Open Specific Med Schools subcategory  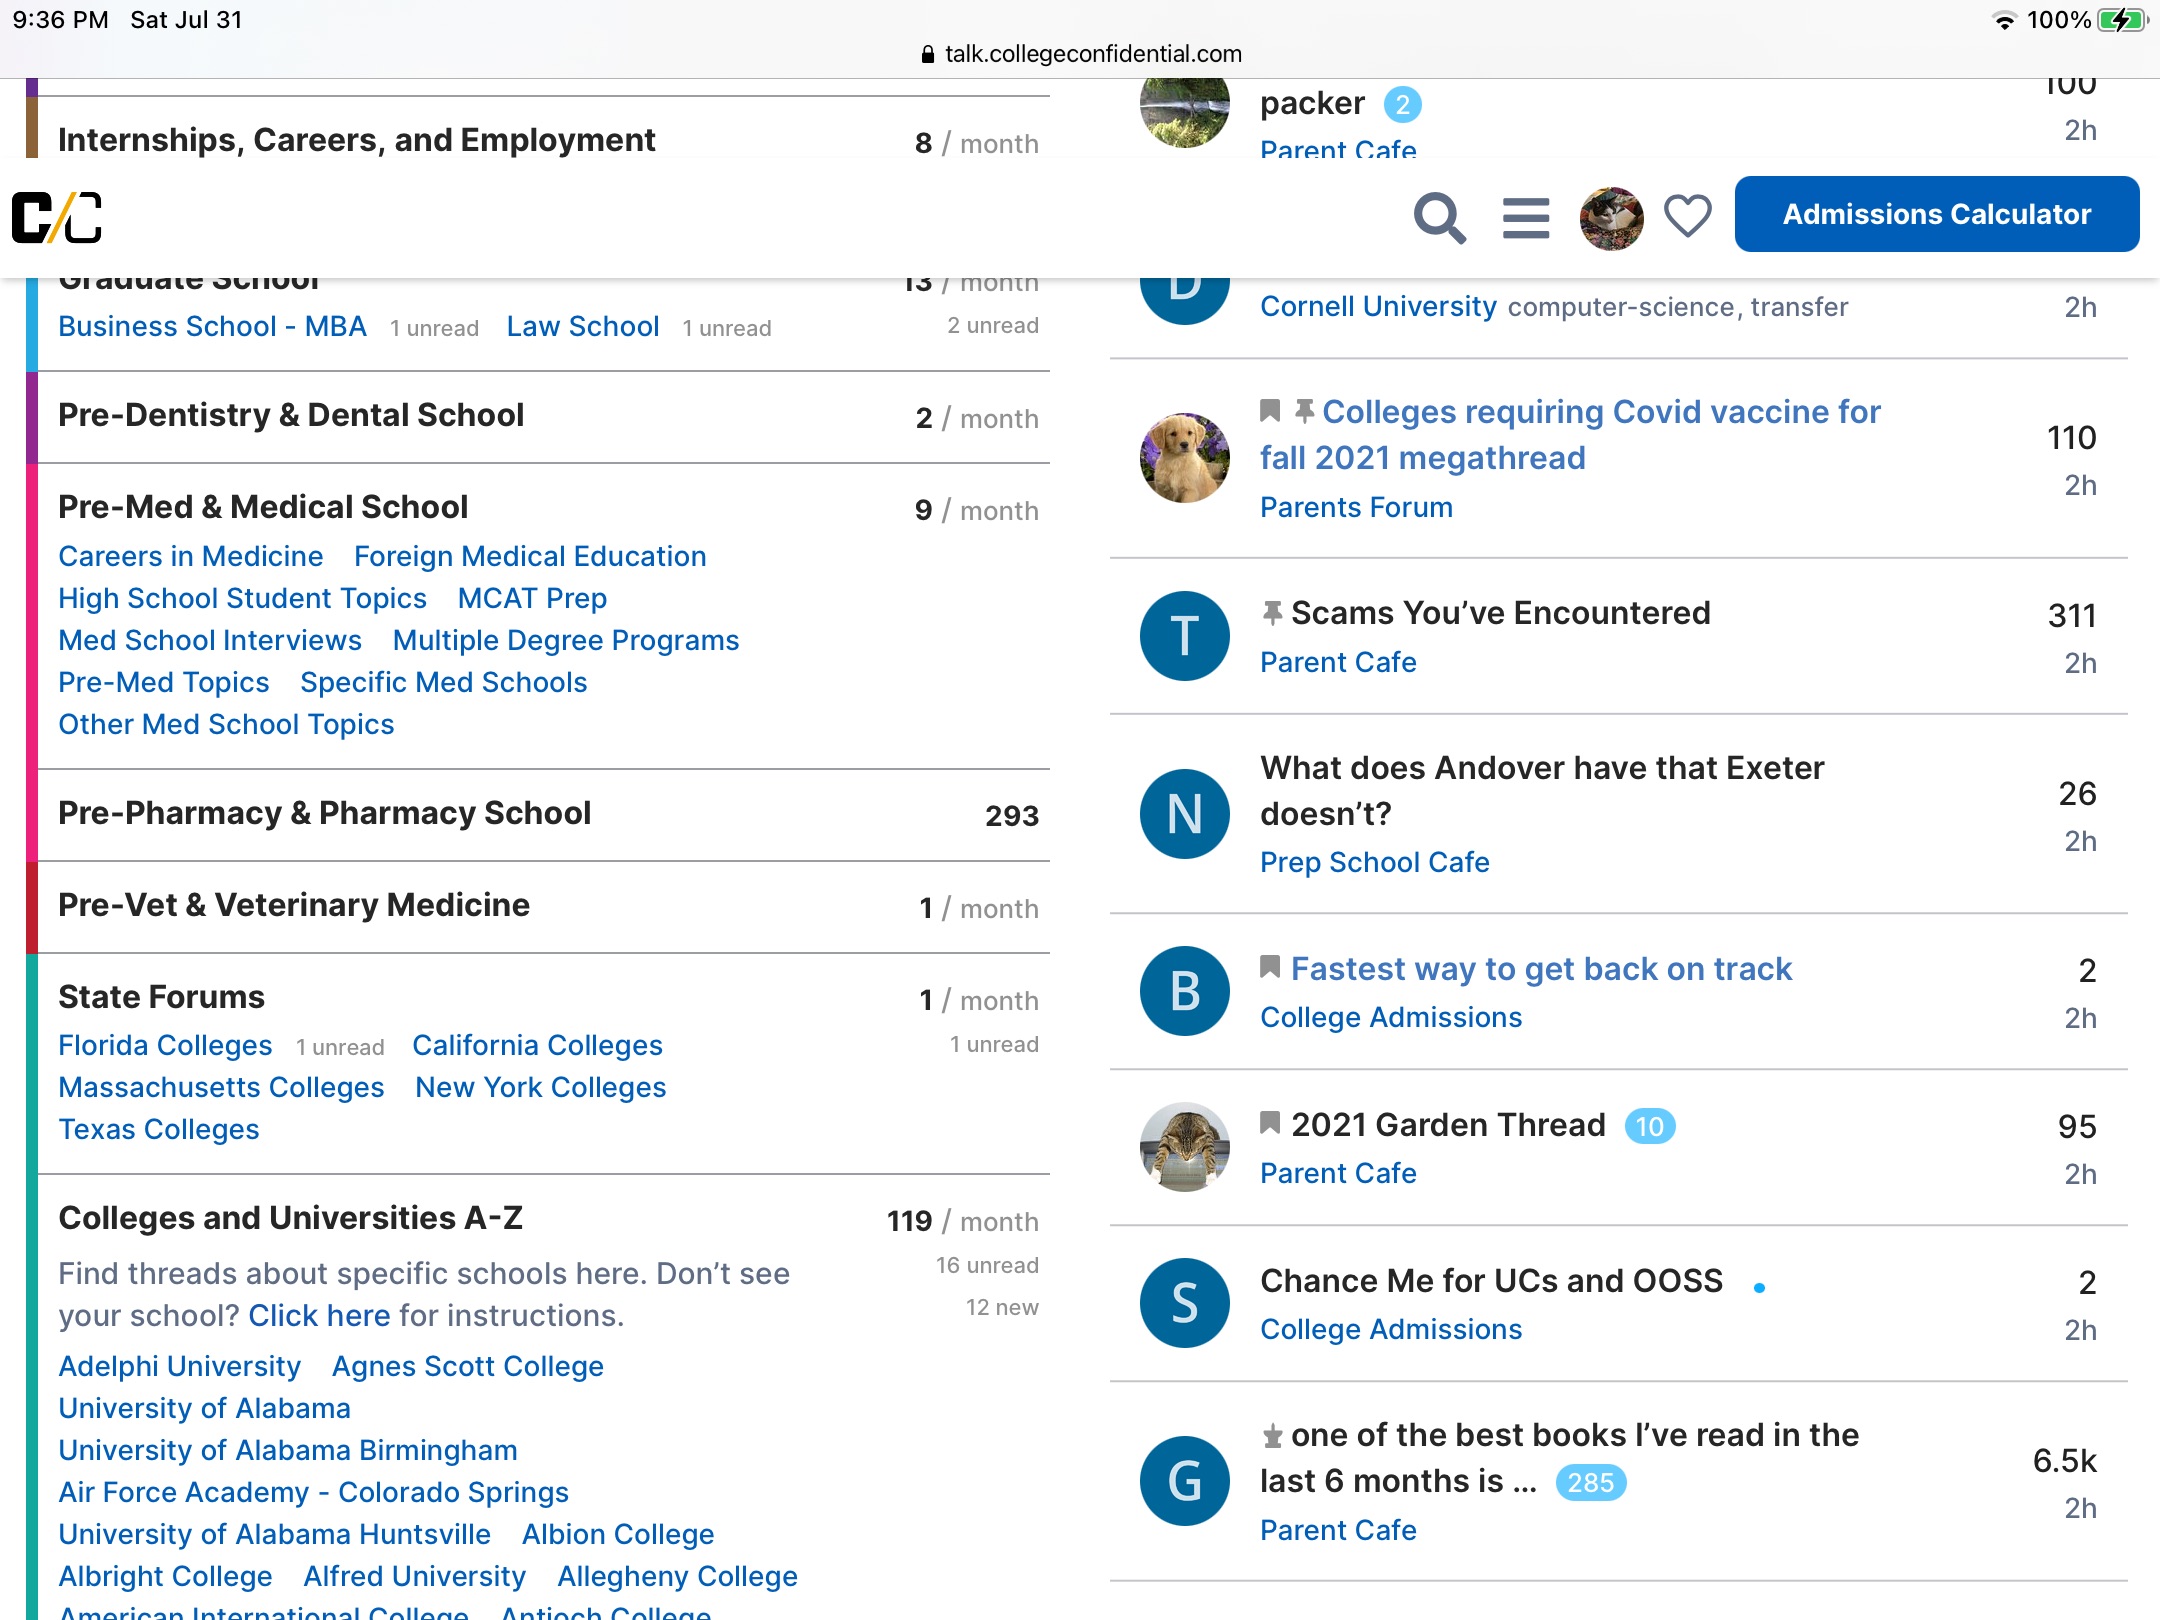point(443,682)
